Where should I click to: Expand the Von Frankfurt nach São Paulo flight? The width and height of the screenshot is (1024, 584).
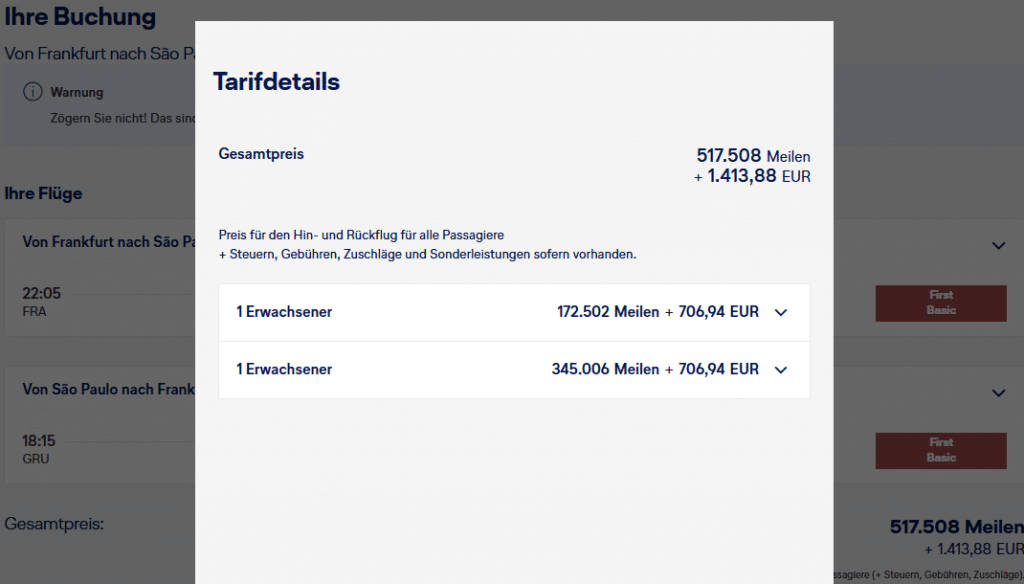tap(997, 245)
